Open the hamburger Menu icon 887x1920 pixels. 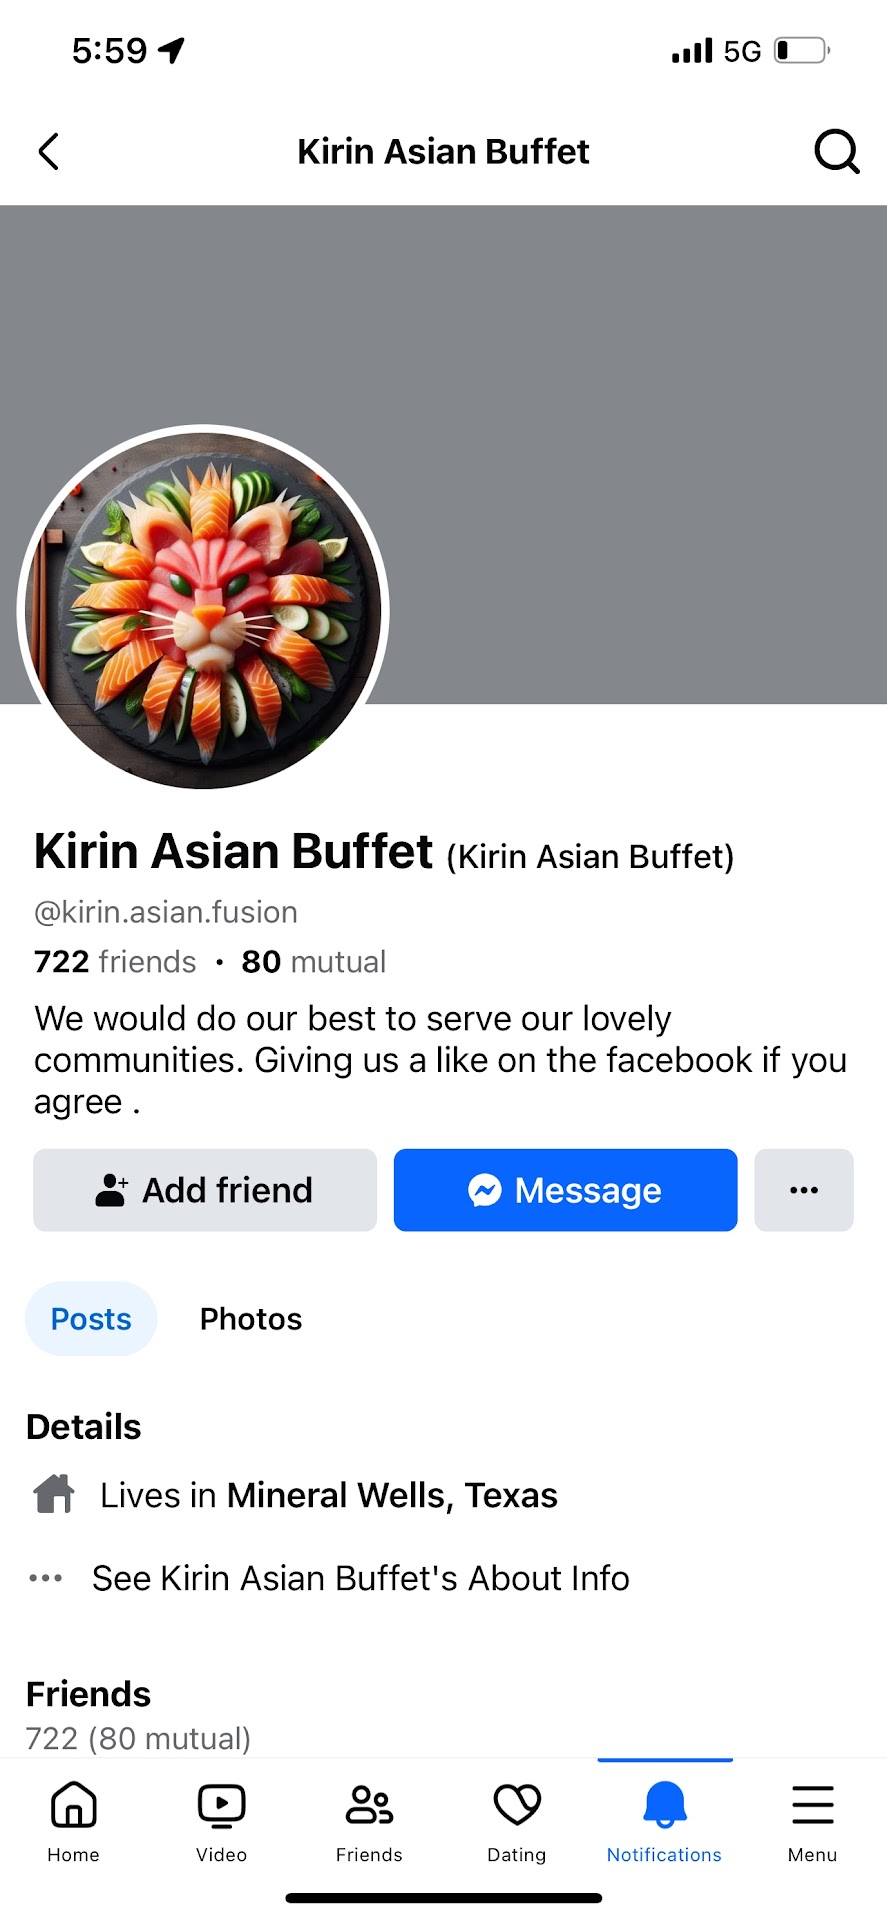(812, 1804)
